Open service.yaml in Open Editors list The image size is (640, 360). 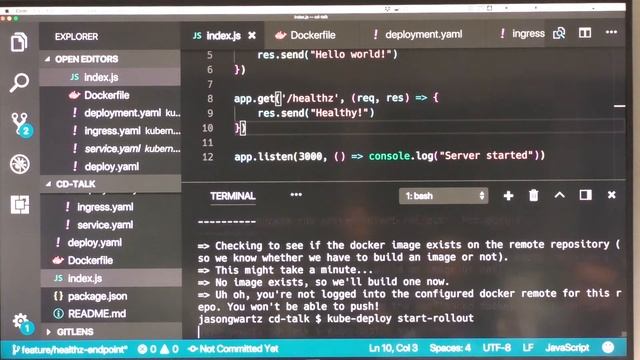pyautogui.click(x=110, y=149)
